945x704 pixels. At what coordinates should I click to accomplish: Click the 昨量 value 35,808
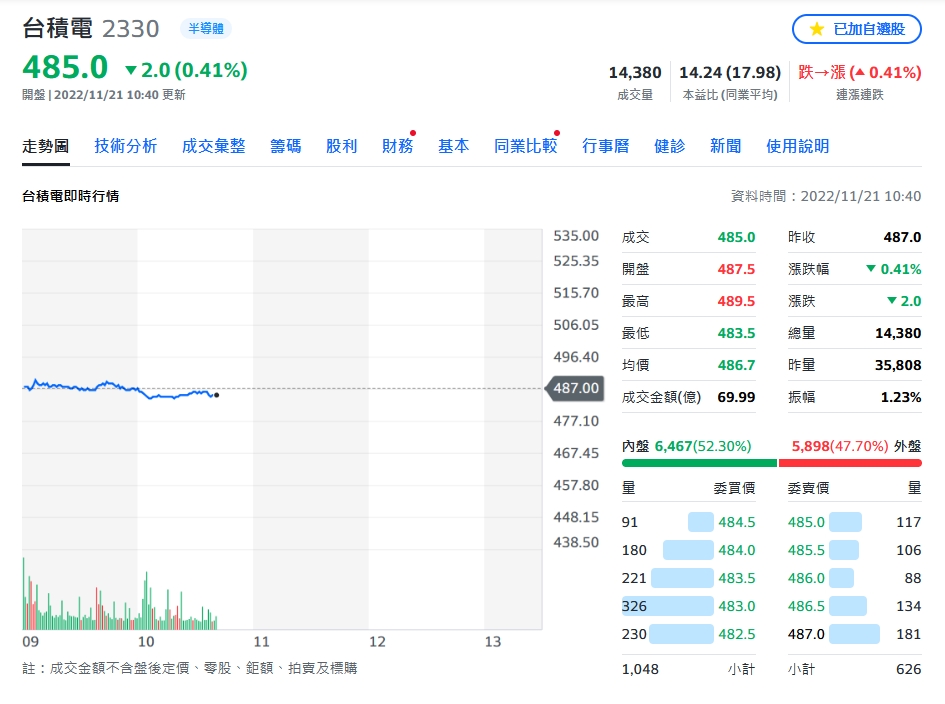pos(898,365)
